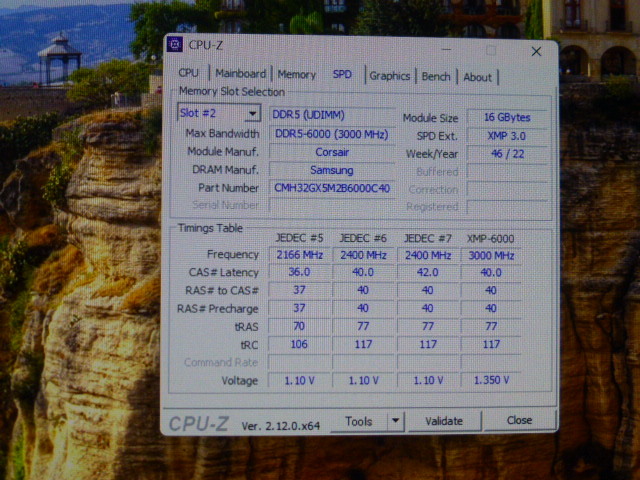Click the 2166 MHz frequency cell
640x480 pixels.
tap(299, 255)
